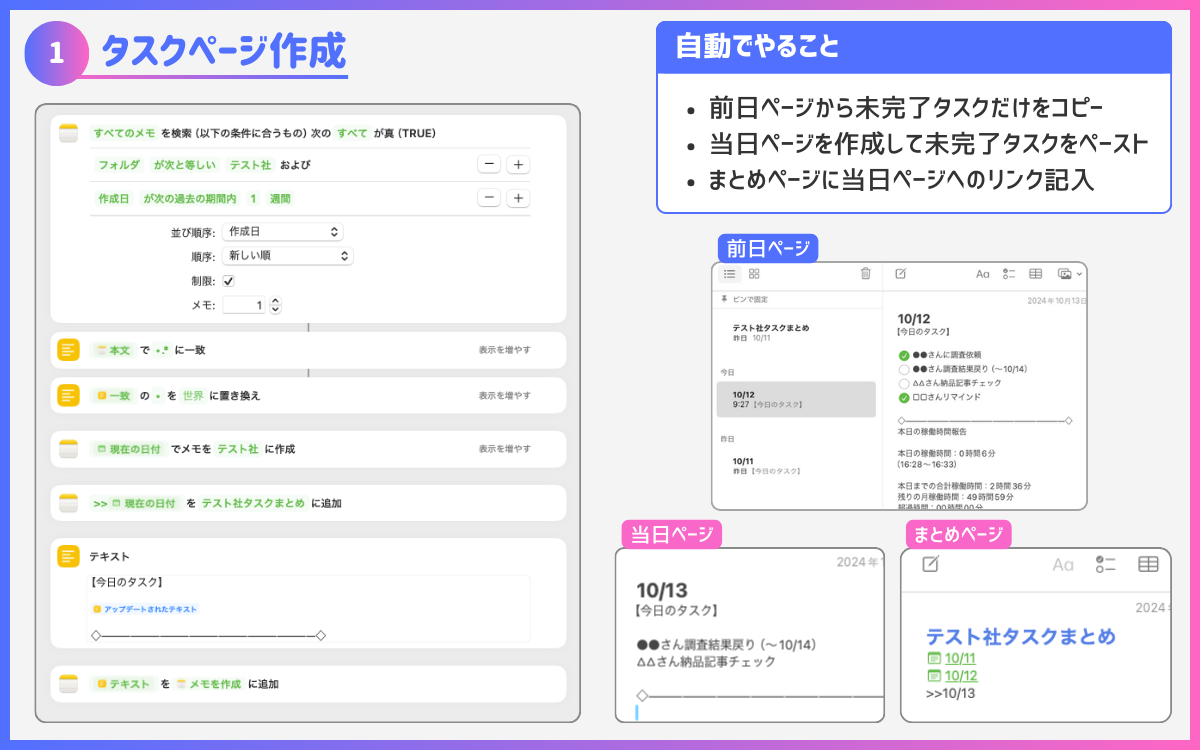This screenshot has height=750, width=1200.
Task: Click the table icon in the まとめページ toolbar
Action: (x=1148, y=565)
